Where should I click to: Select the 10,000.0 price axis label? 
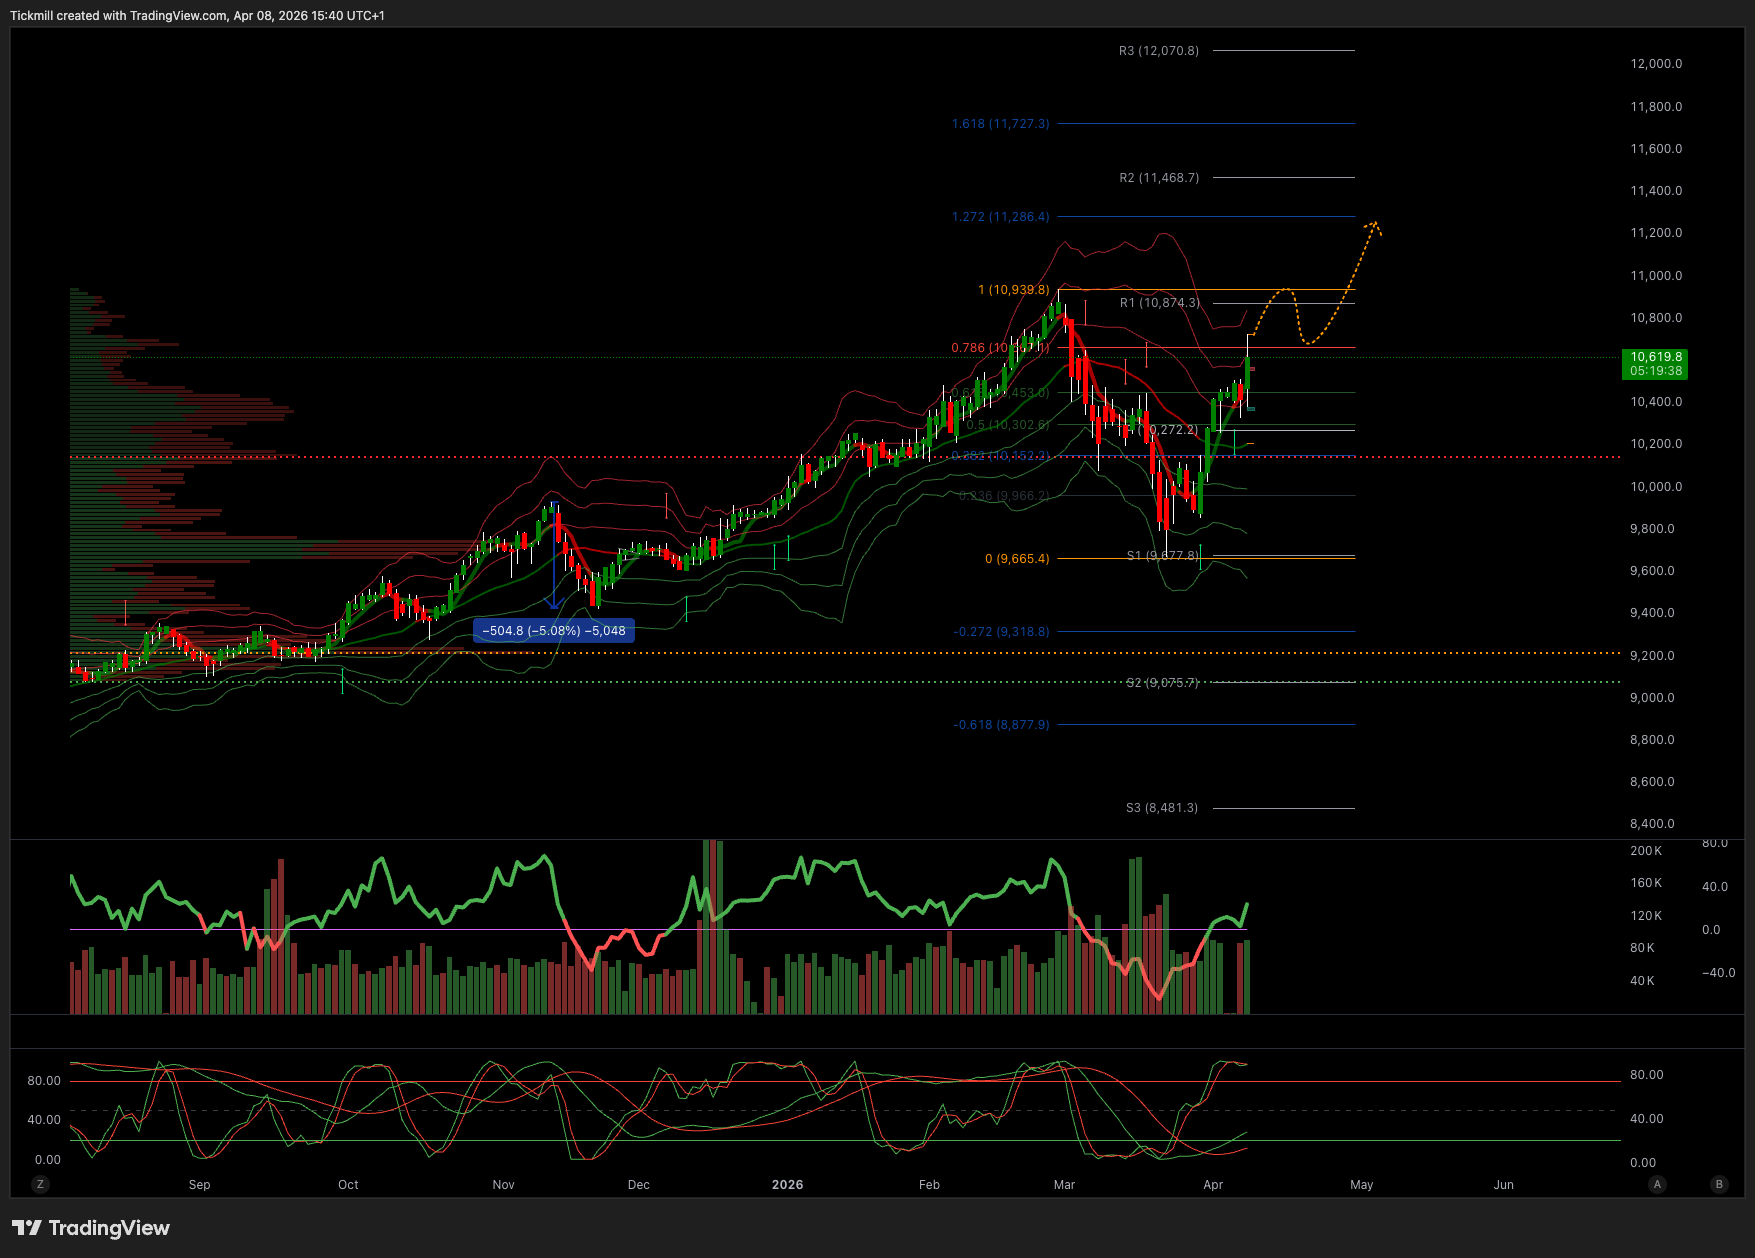pyautogui.click(x=1656, y=487)
